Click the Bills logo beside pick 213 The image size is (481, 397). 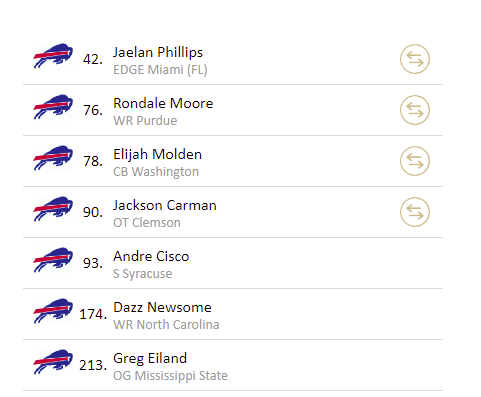point(53,362)
